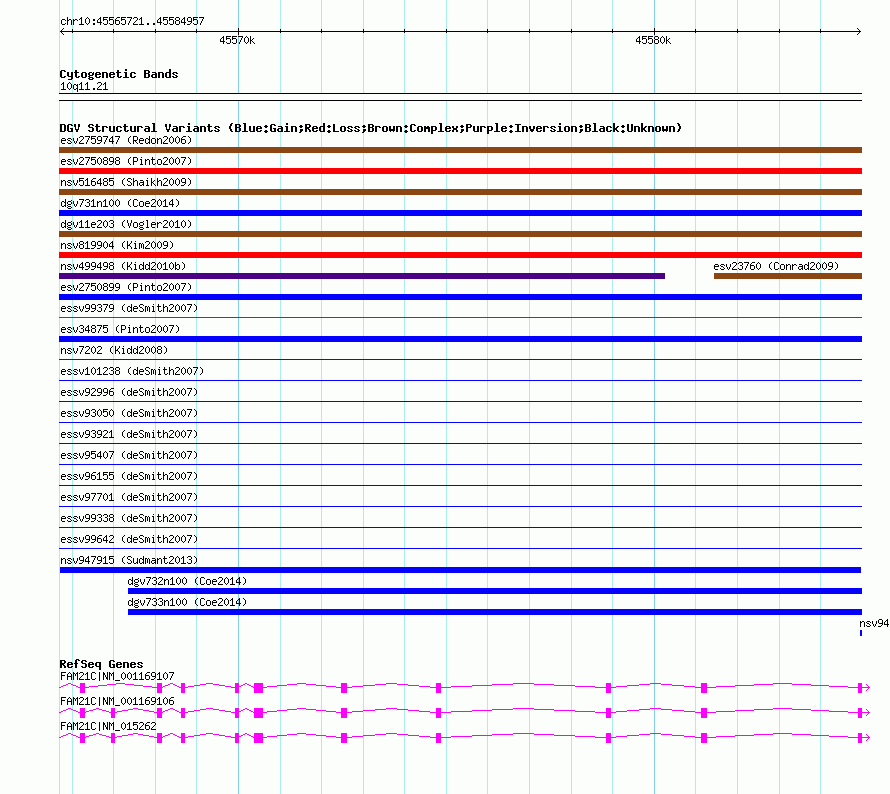Click the dgv11e203 (Vogler2010) label
This screenshot has height=794, width=890.
pos(126,224)
